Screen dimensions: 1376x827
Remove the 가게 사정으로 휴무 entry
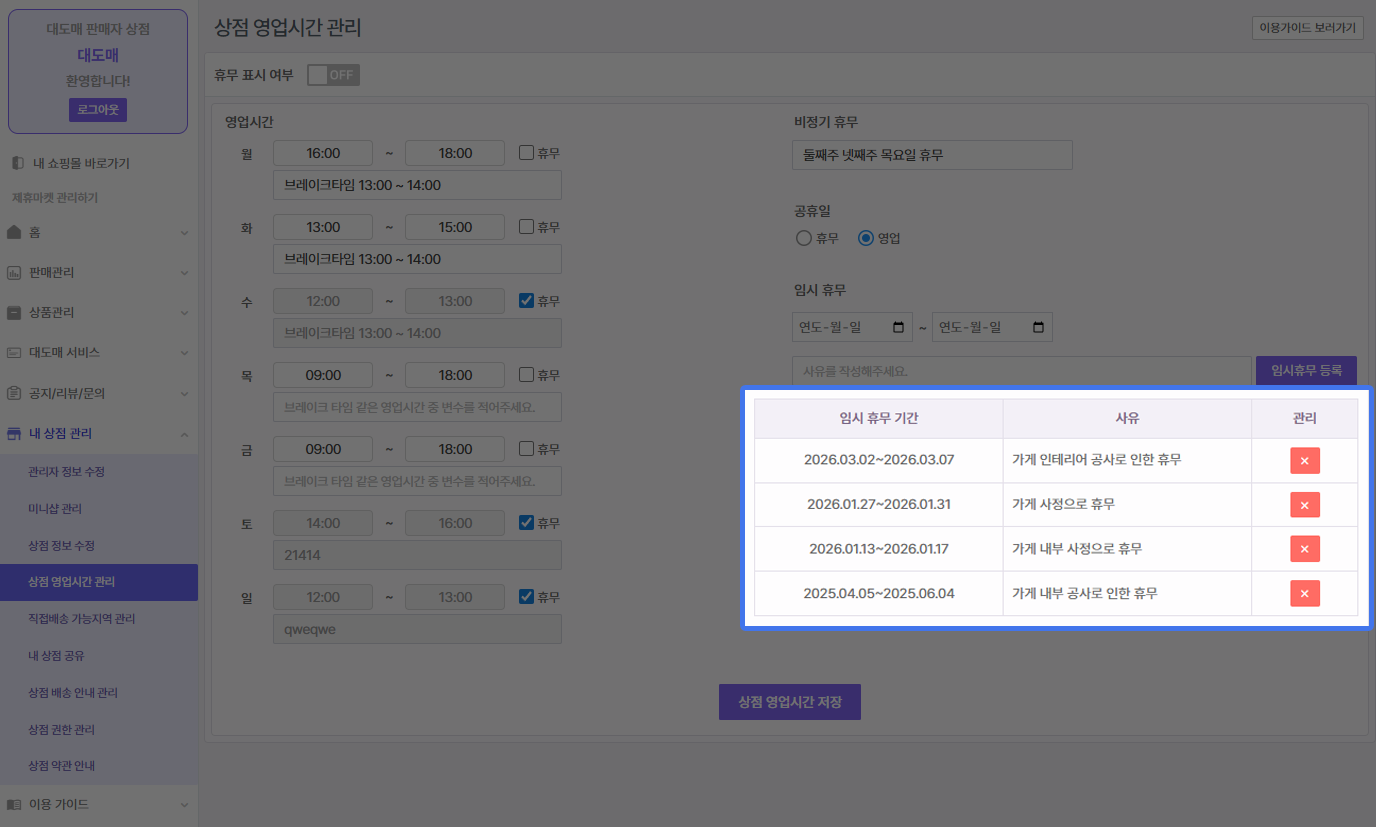tap(1304, 504)
